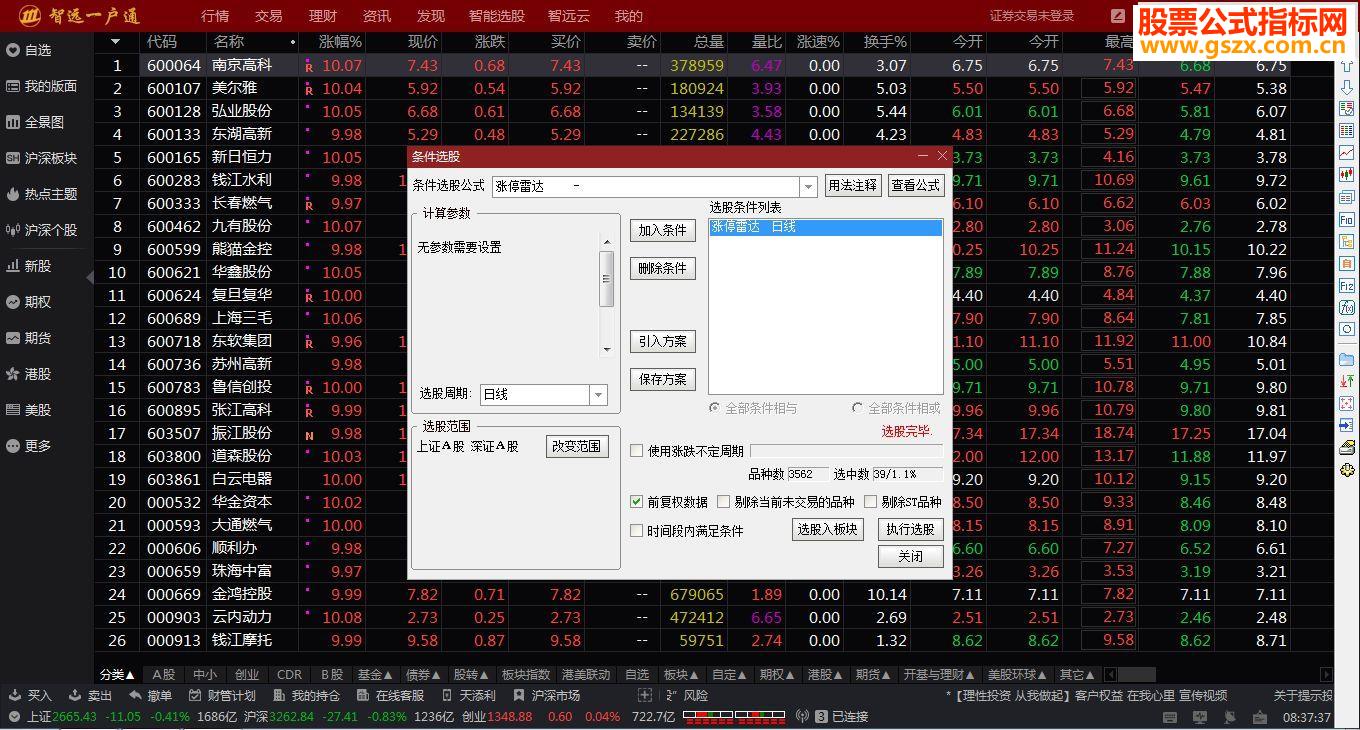The width and height of the screenshot is (1360, 730).
Task: Open 港股 Hong Kong stocks in the sidebar
Action: click(29, 374)
